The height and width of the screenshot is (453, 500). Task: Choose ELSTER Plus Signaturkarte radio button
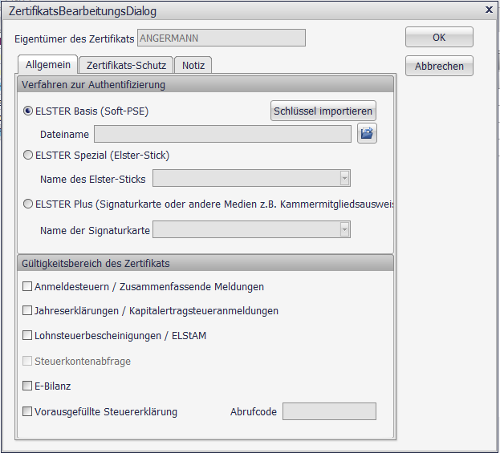(x=28, y=204)
